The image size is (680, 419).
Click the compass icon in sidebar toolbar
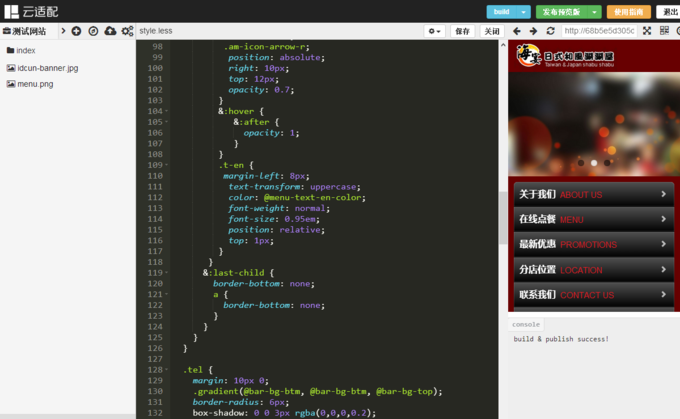click(93, 31)
